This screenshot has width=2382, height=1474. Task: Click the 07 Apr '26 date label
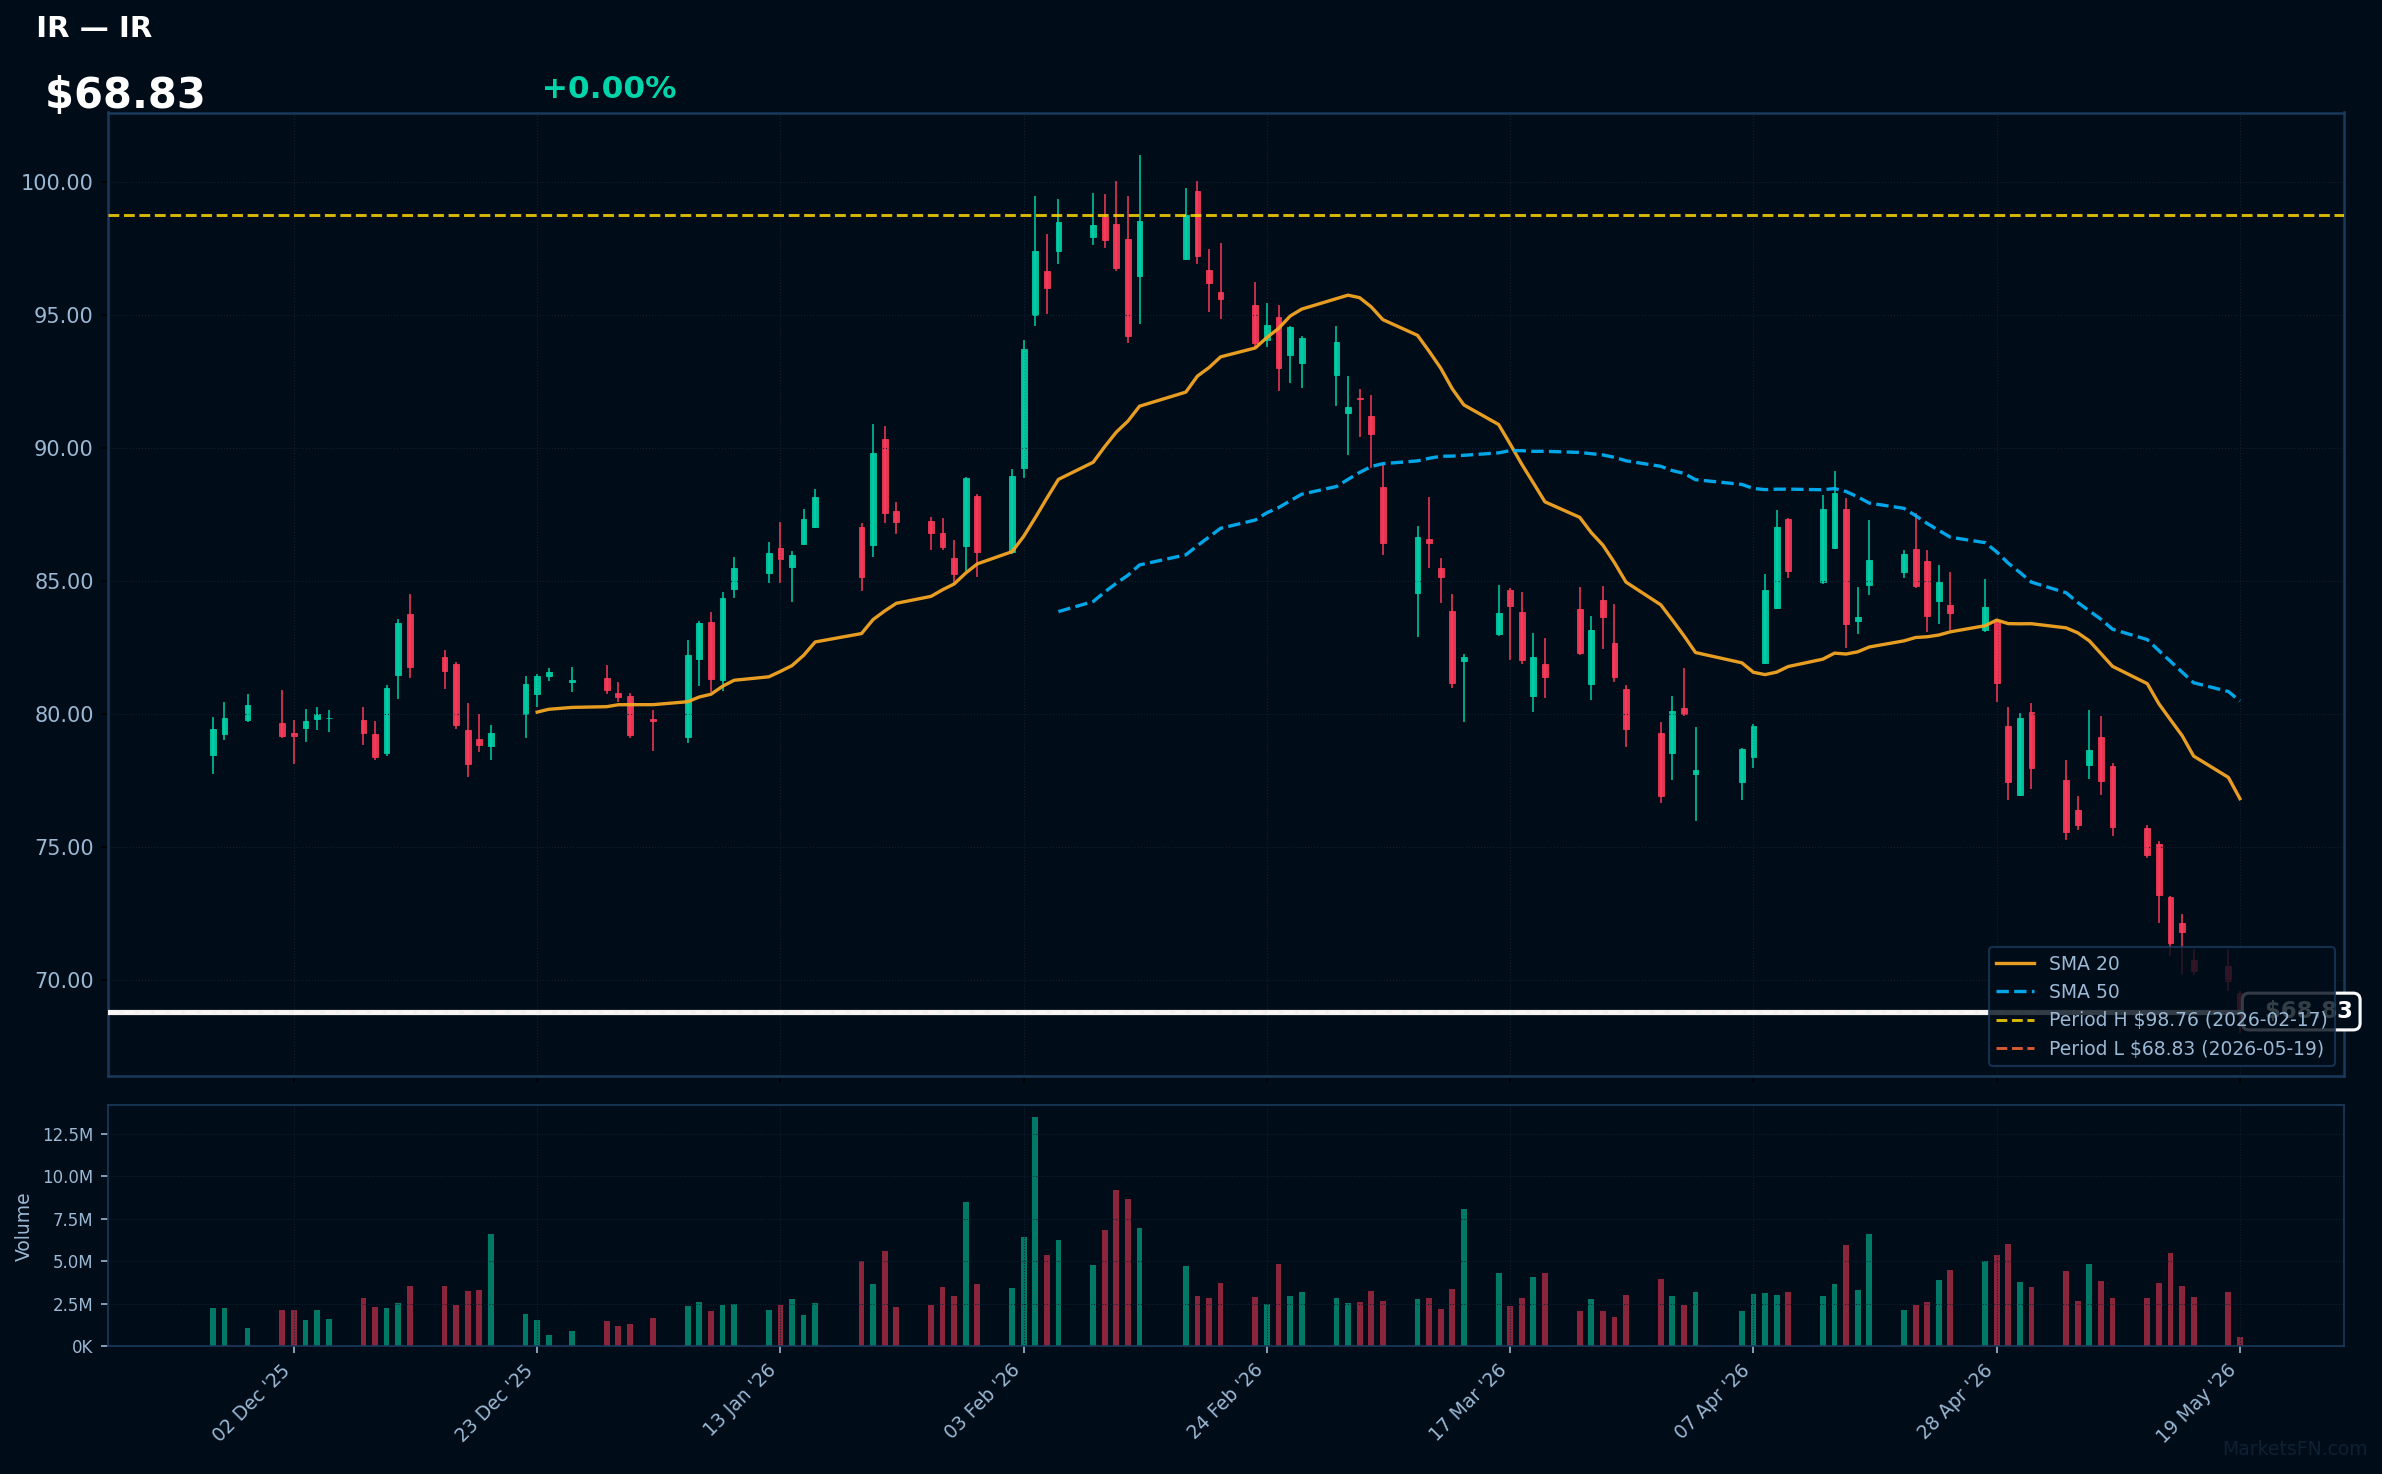[x=1711, y=1401]
